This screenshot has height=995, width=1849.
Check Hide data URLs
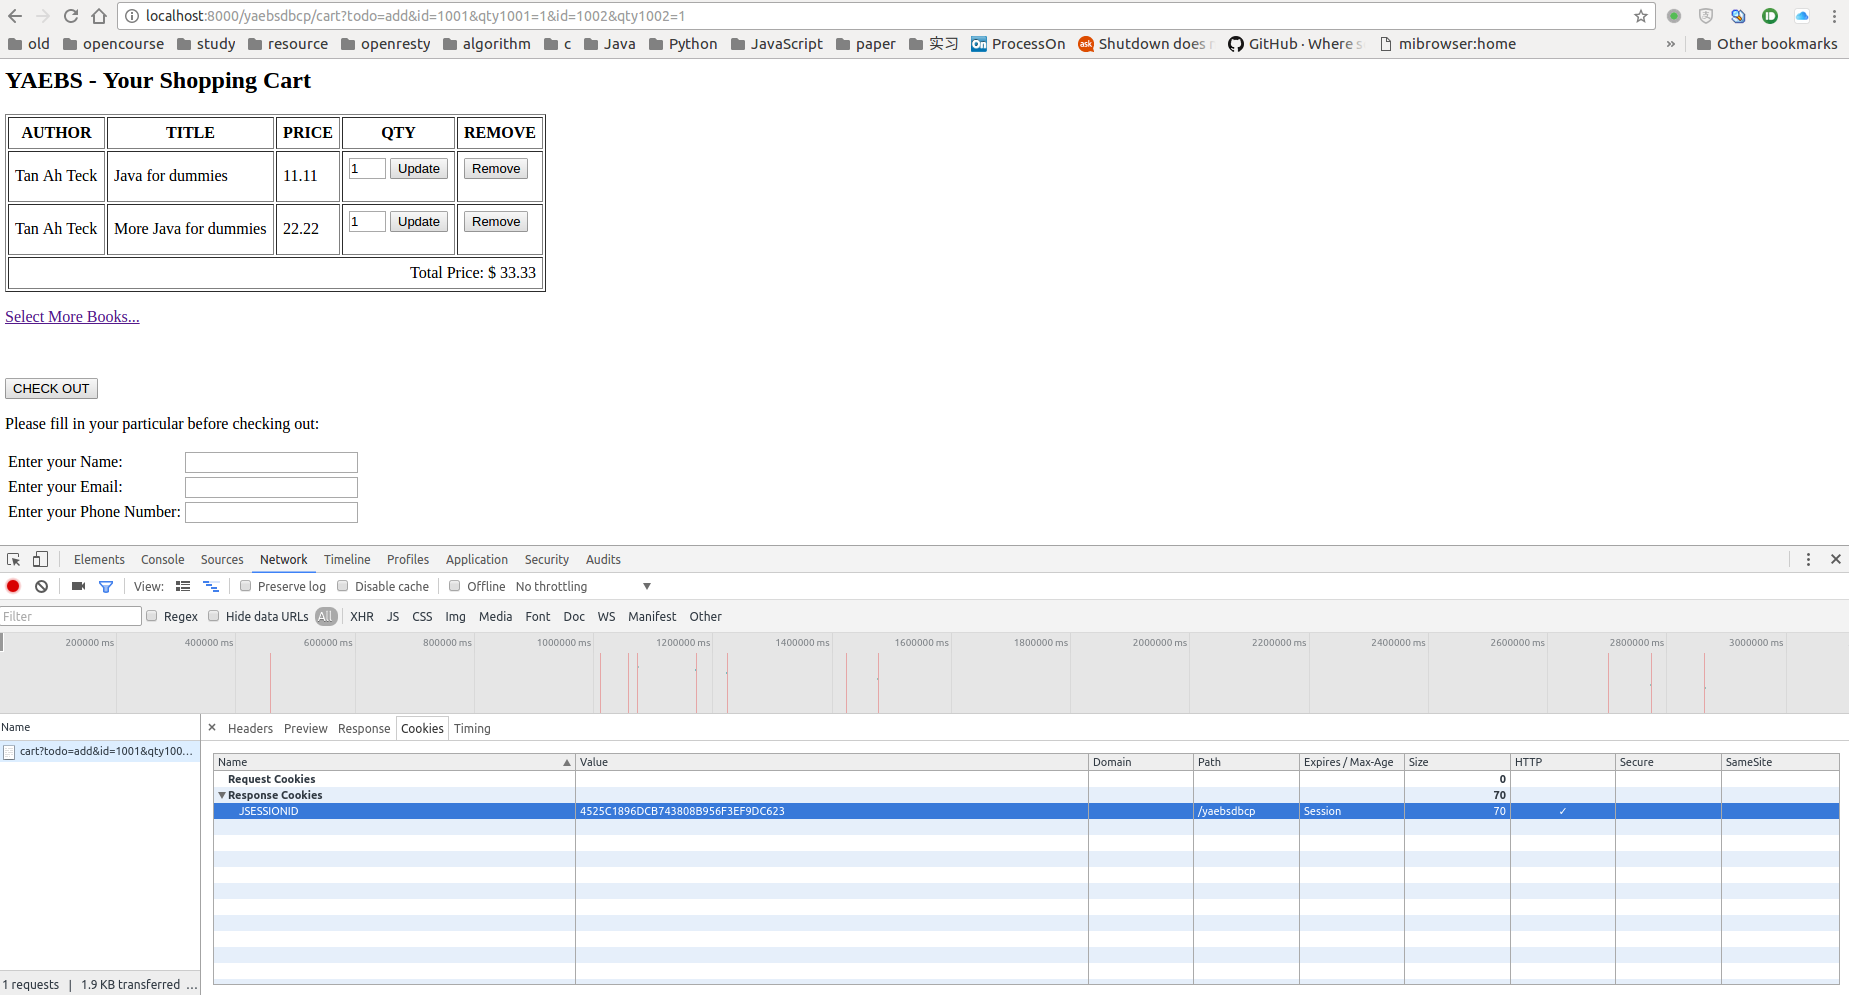(214, 616)
